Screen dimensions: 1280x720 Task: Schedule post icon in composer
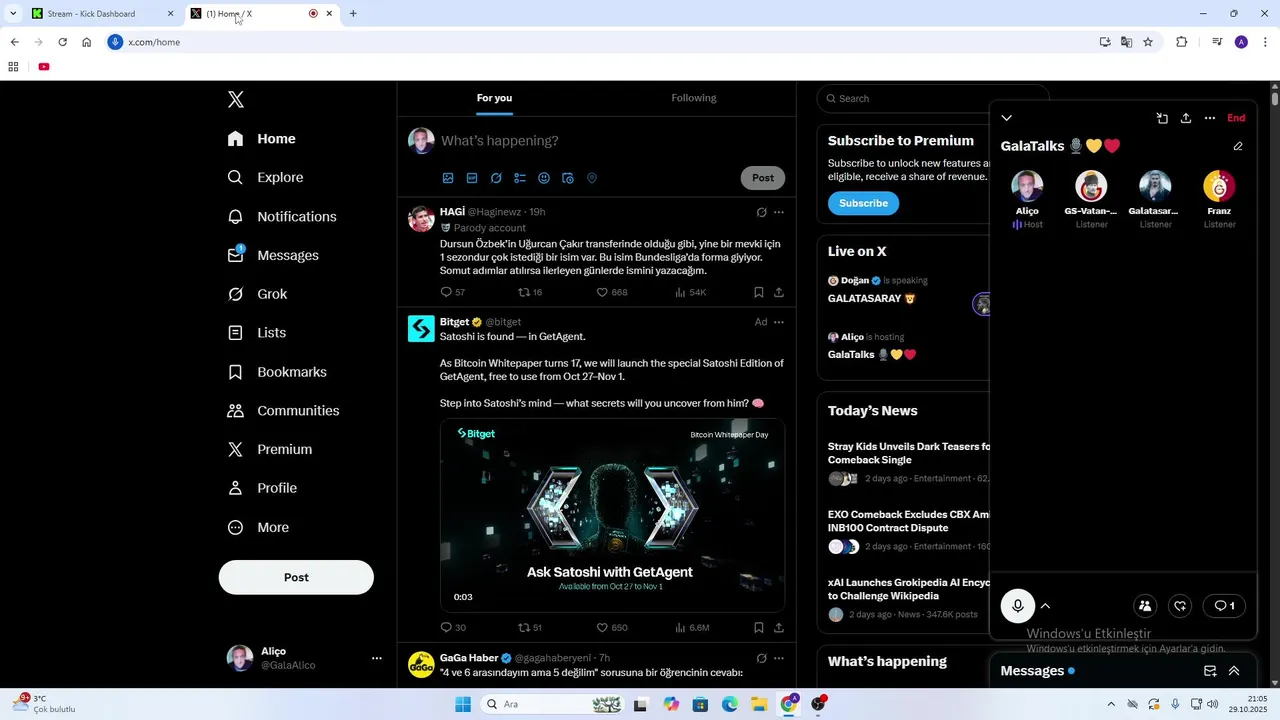[x=568, y=178]
